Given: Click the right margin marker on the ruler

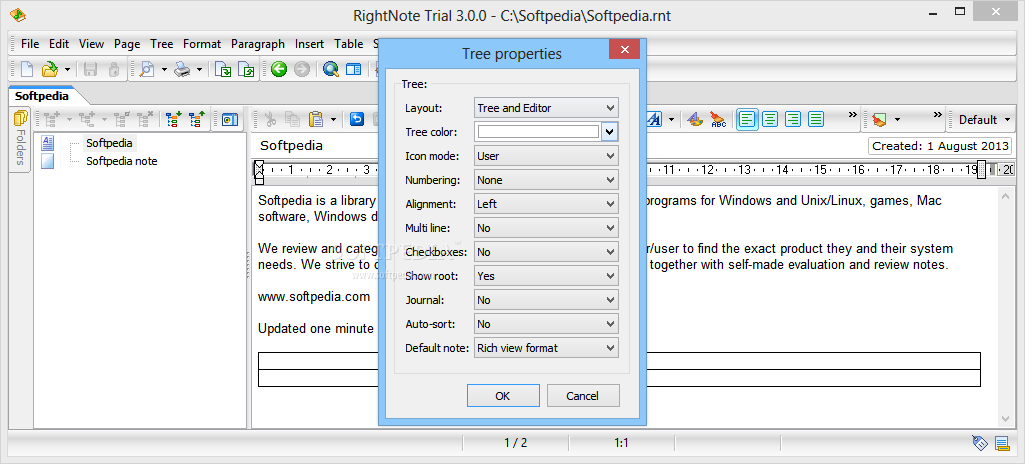Looking at the screenshot, I should pyautogui.click(x=981, y=170).
